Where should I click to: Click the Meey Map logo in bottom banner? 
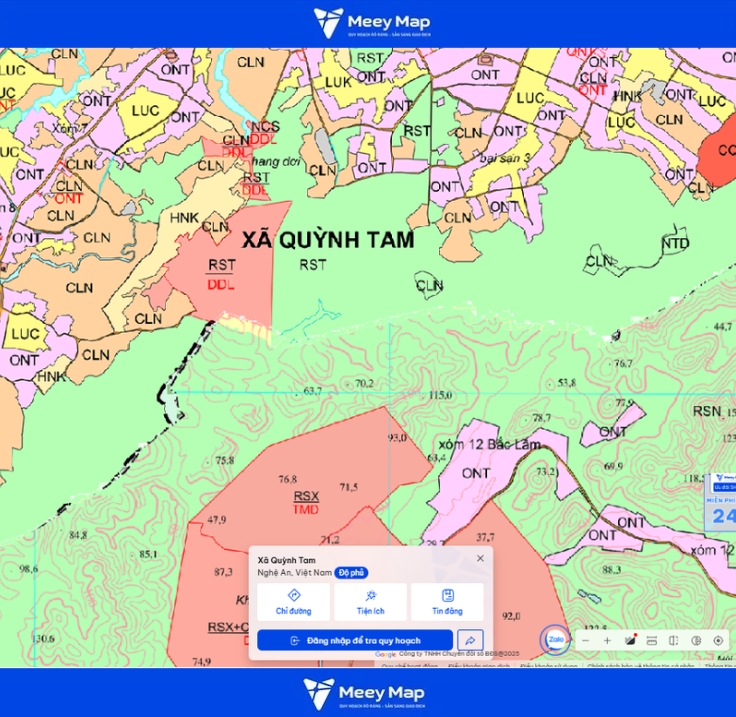coord(364,693)
